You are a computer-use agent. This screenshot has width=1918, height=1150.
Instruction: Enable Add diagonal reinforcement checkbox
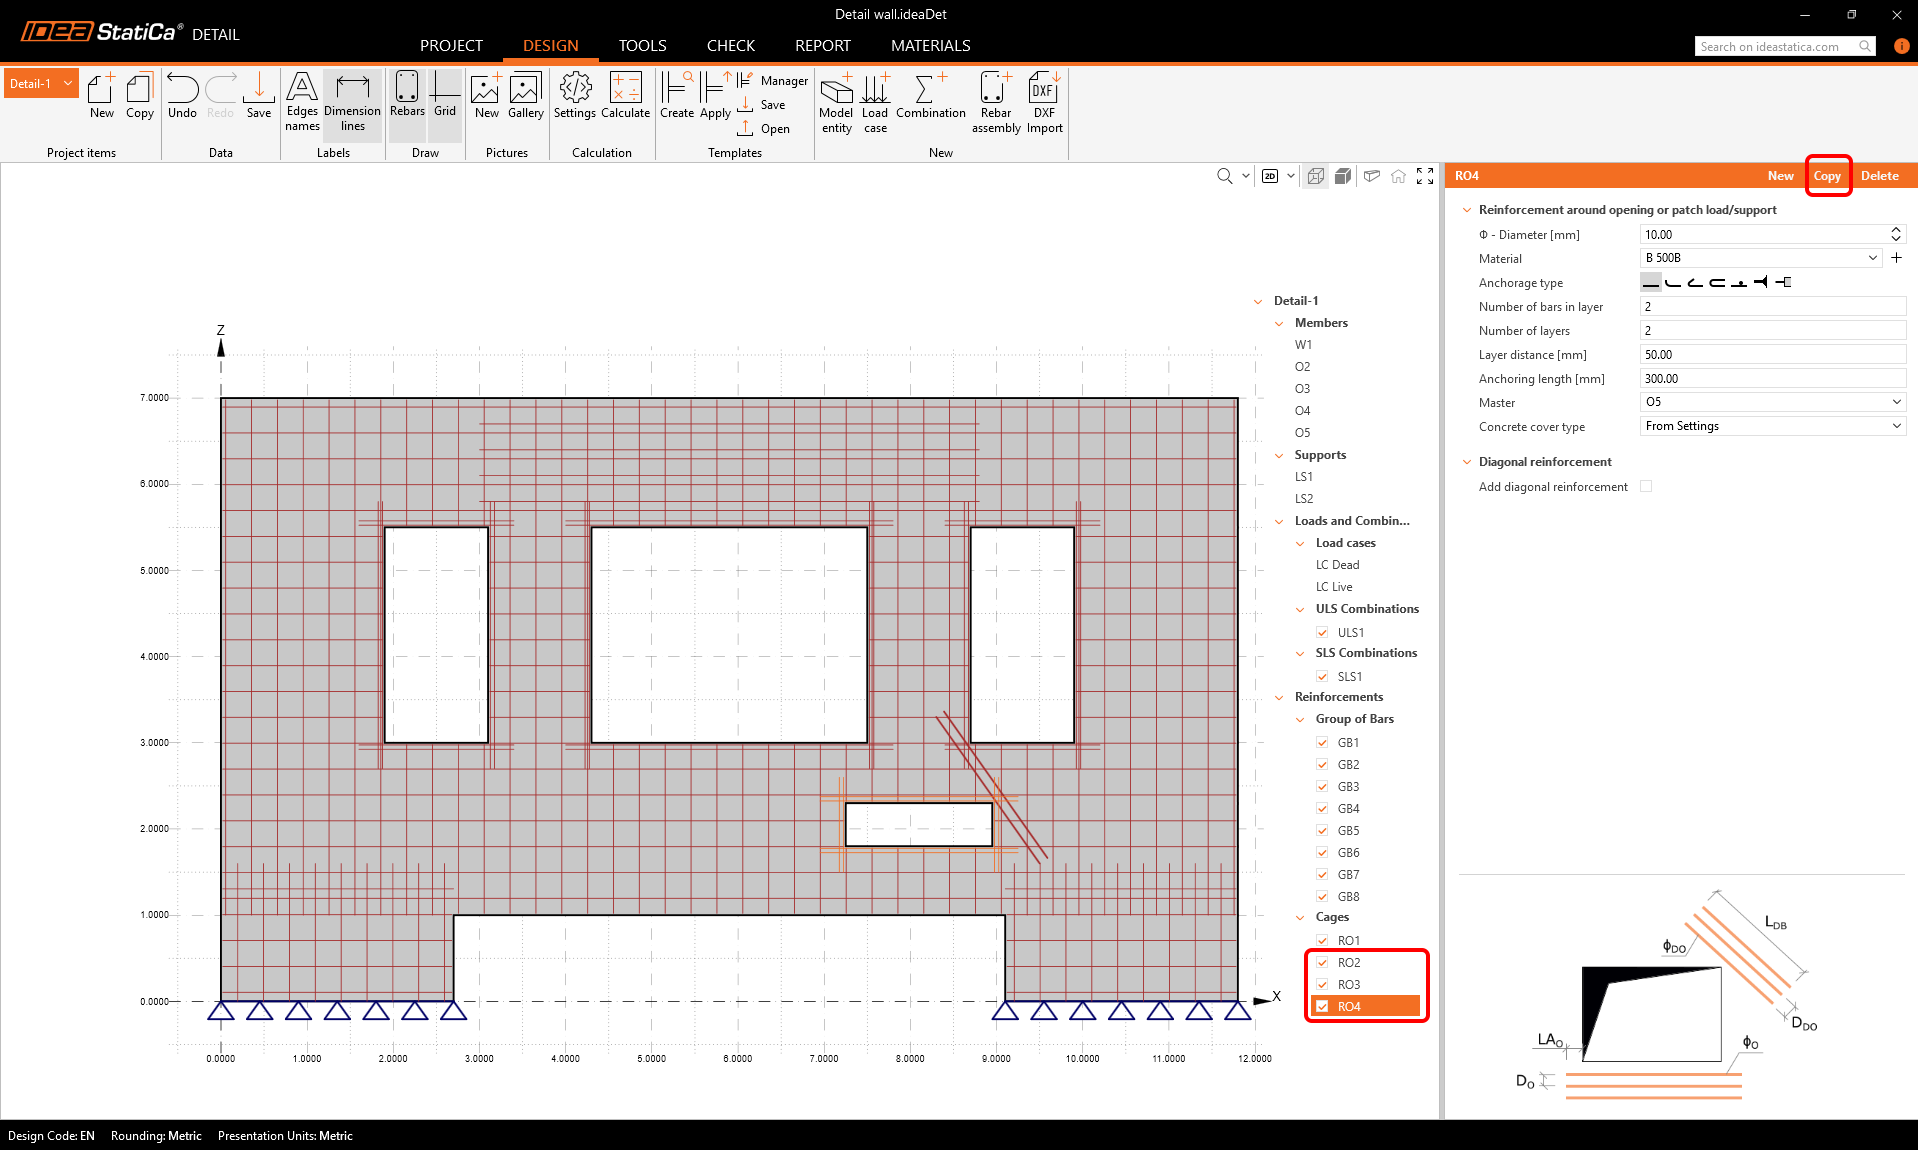pyautogui.click(x=1646, y=487)
